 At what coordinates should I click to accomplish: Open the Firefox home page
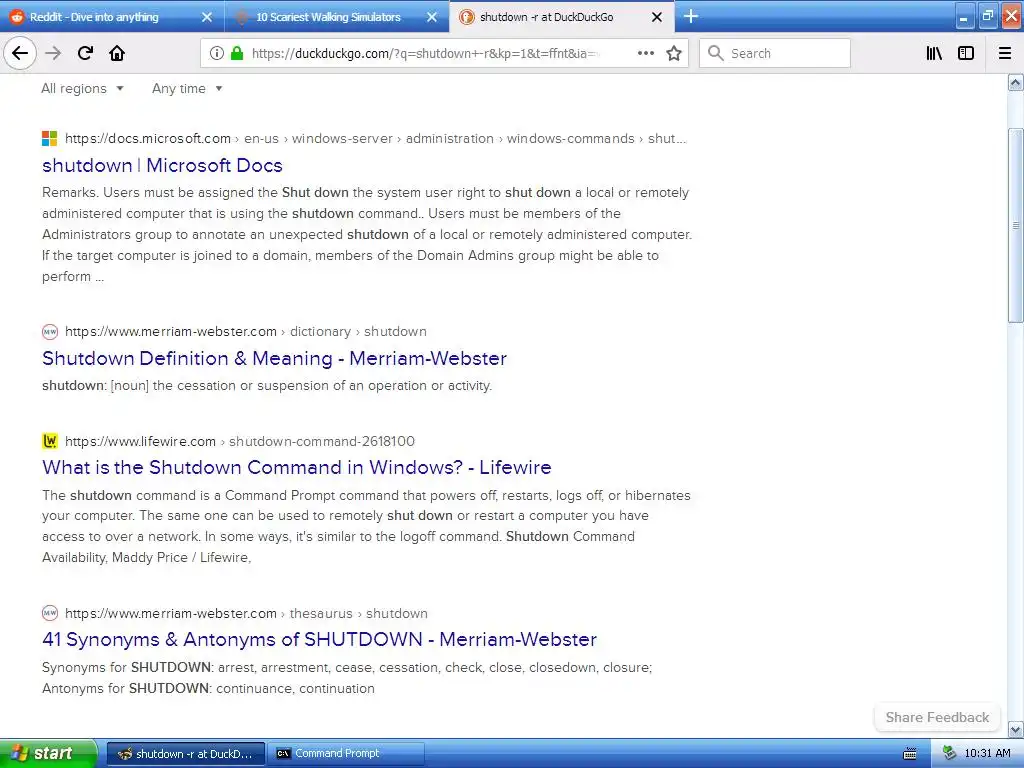coord(117,54)
